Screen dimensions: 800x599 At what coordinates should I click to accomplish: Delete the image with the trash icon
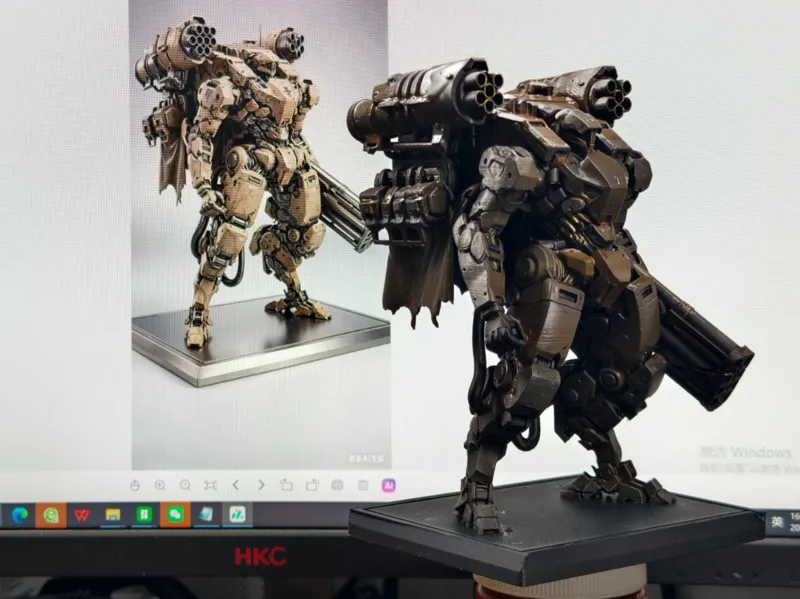363,485
